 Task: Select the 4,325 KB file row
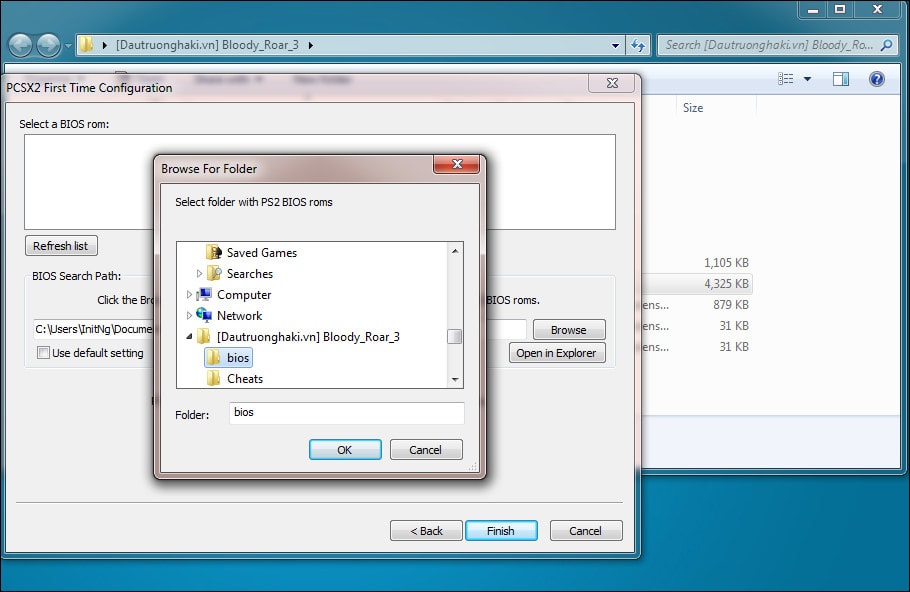(696, 284)
